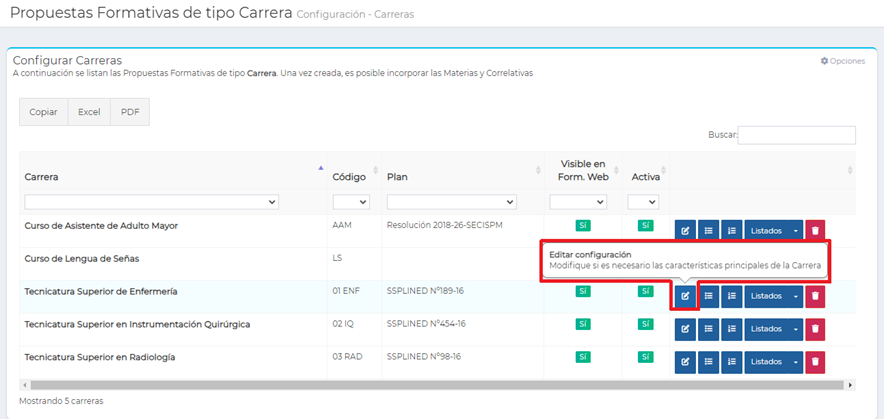Click plan 'SSPLINED N°189-16'

click(426, 292)
